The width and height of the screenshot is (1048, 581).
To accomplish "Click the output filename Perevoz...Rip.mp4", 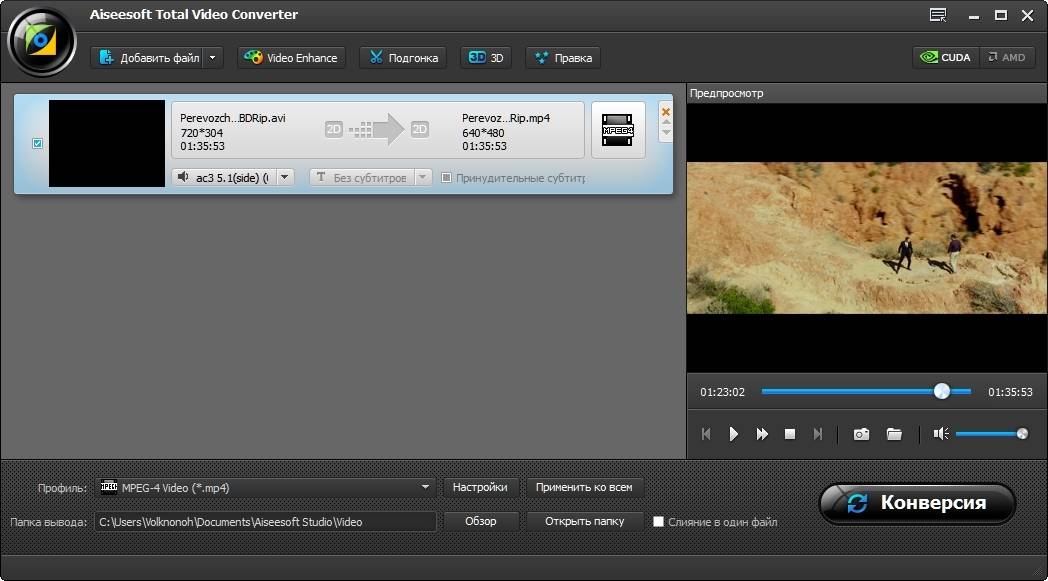I will coord(506,118).
